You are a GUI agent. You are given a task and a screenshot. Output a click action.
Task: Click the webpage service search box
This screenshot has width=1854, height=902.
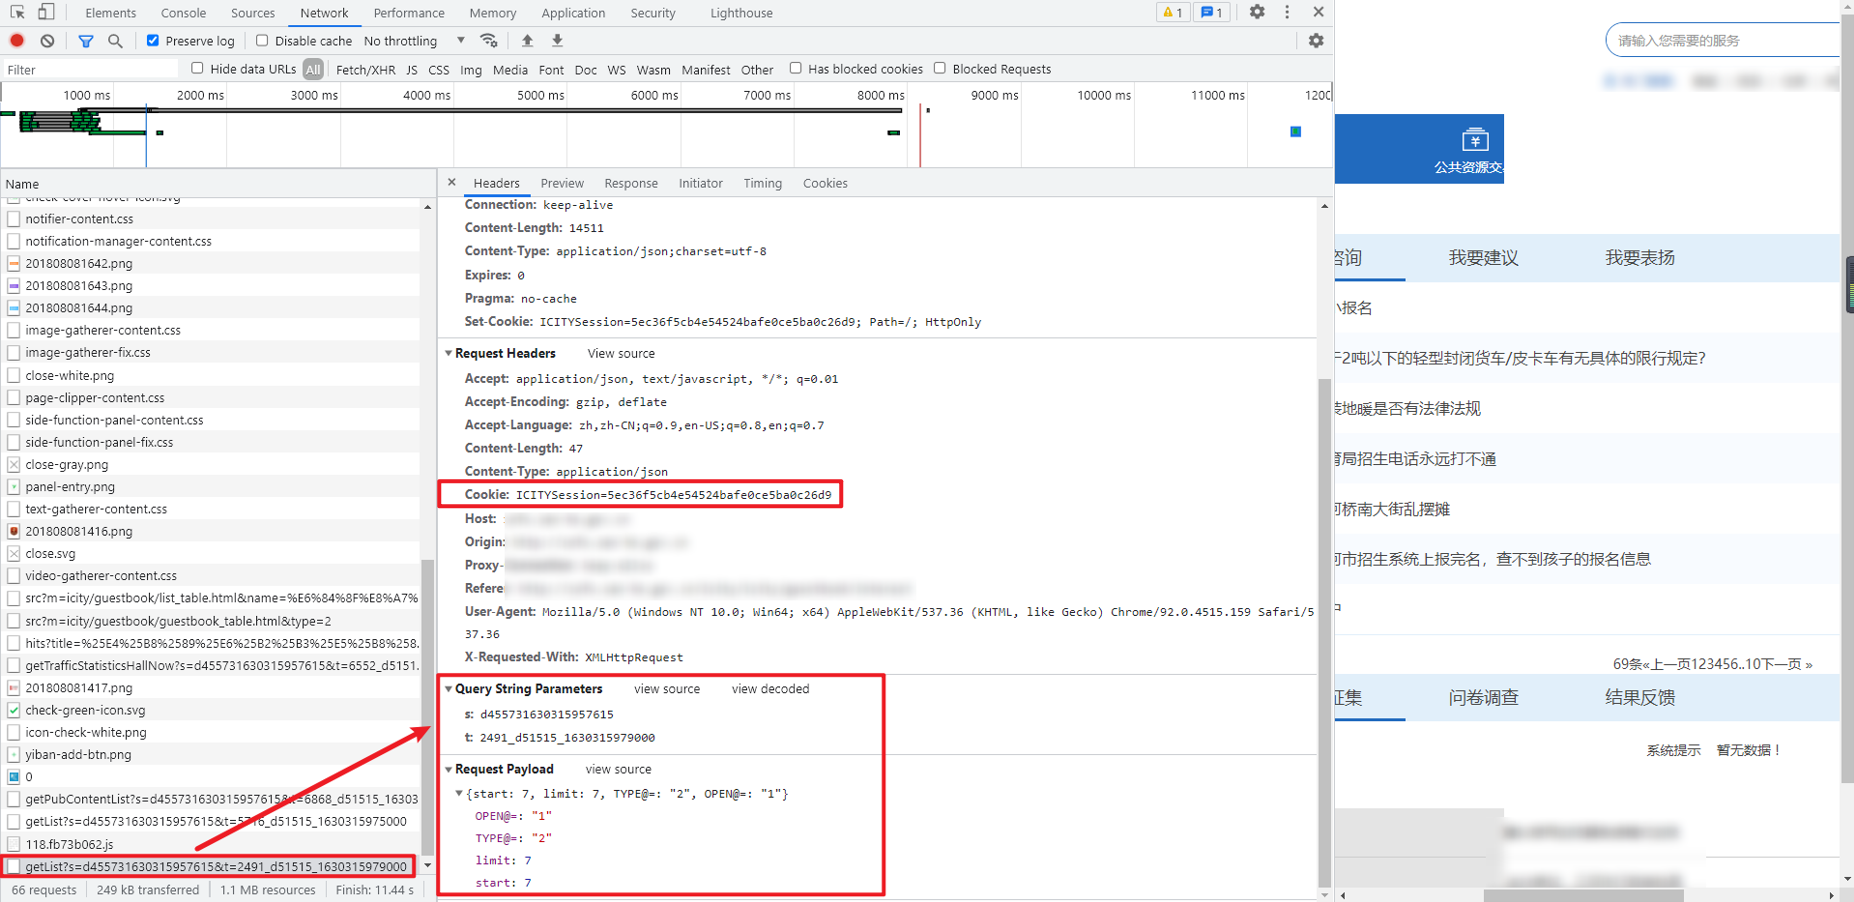point(1724,40)
